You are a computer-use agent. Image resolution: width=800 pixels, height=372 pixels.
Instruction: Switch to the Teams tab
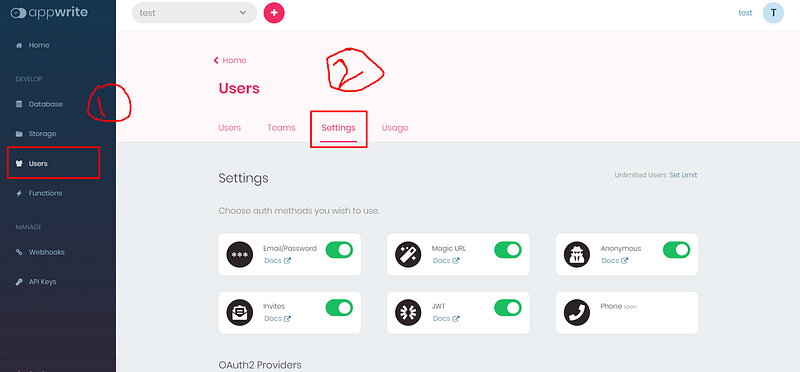[281, 128]
